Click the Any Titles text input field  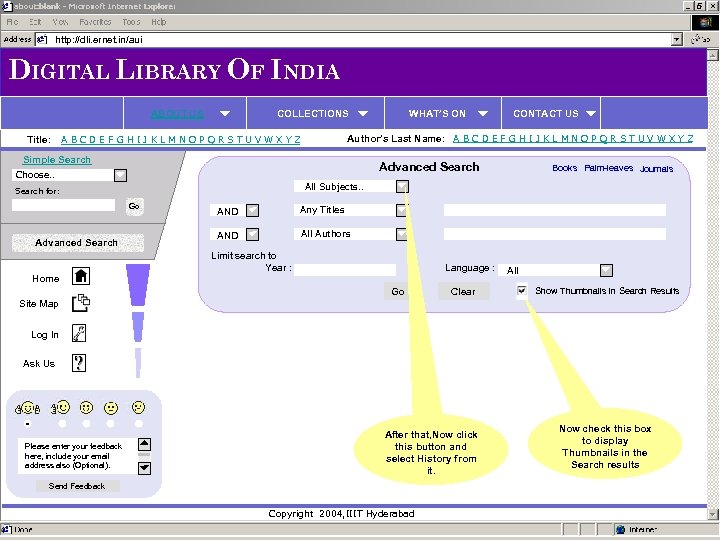click(x=555, y=210)
